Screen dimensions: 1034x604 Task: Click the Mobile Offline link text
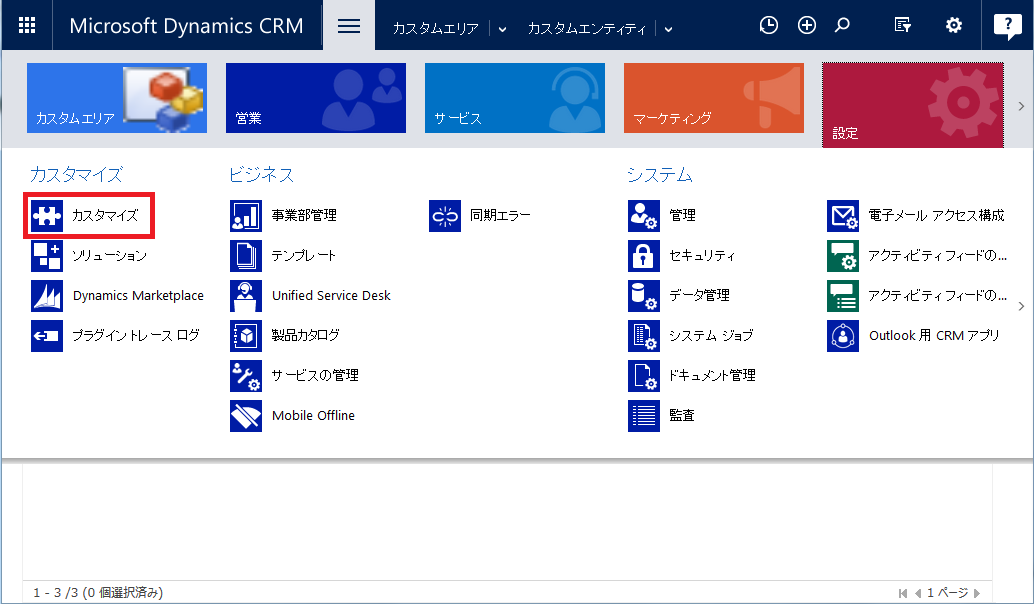point(313,415)
